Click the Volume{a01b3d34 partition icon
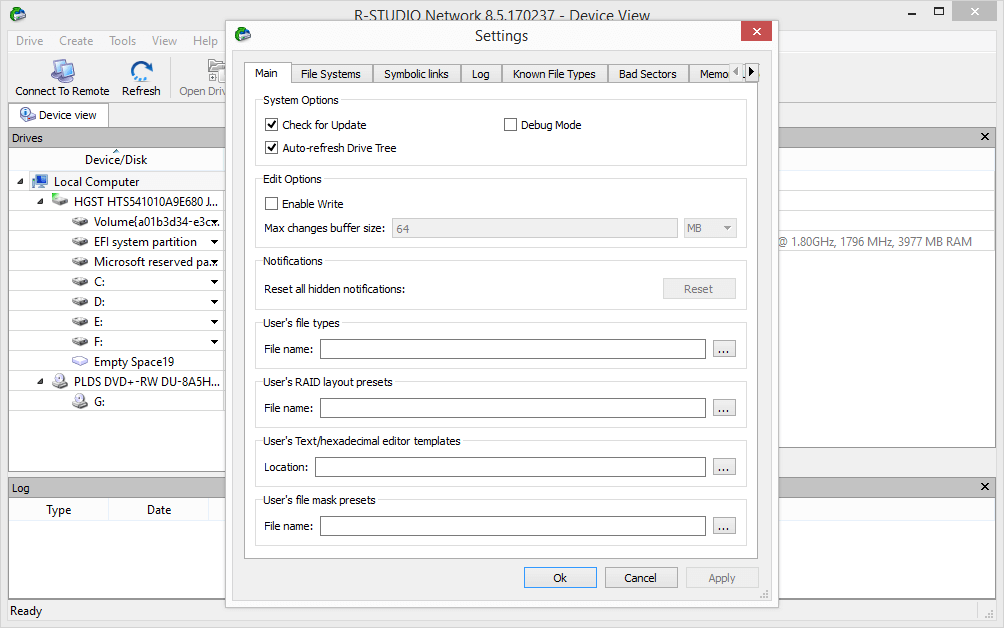 [80, 221]
